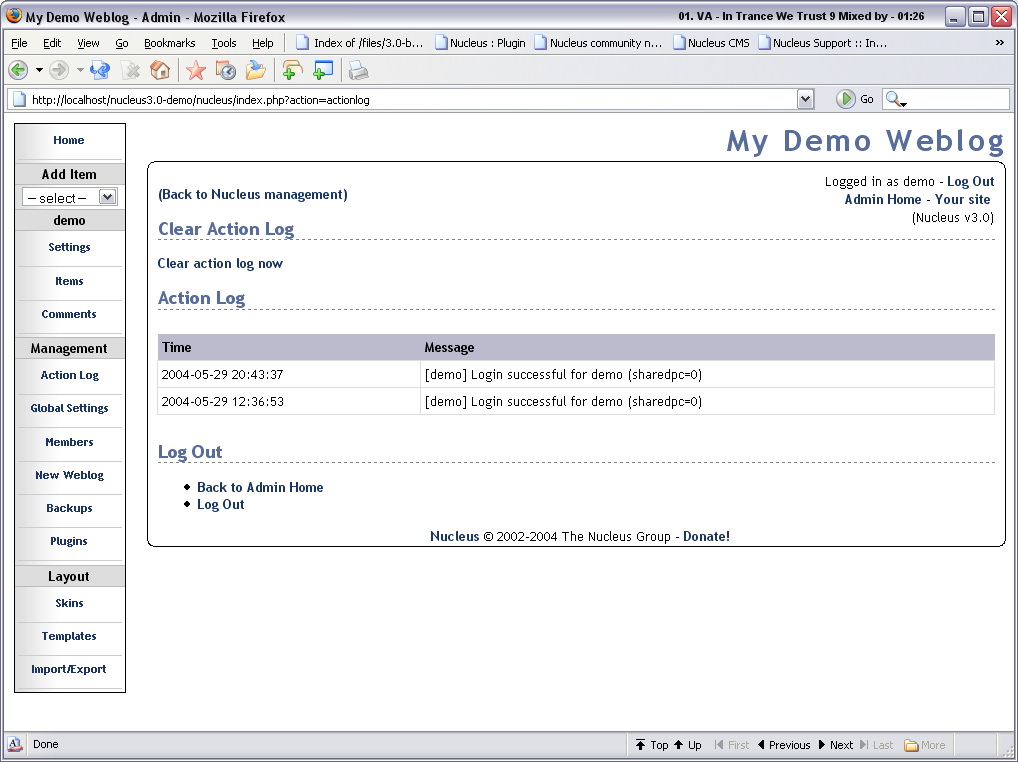Click the New Tab toolbar icon

point(292,70)
